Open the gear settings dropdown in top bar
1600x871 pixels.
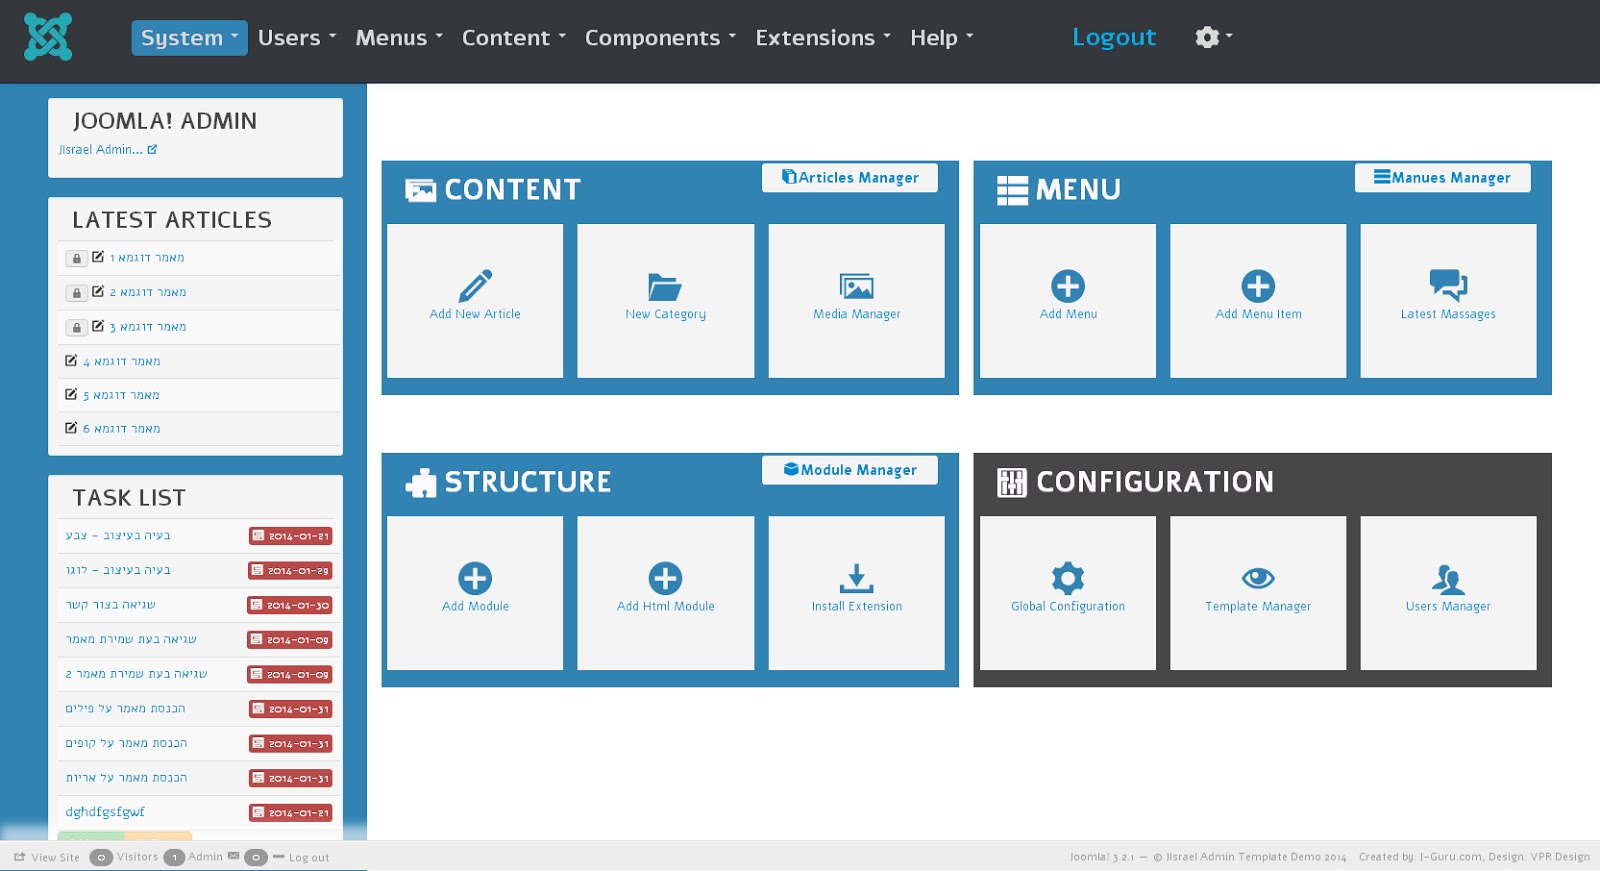click(1213, 37)
